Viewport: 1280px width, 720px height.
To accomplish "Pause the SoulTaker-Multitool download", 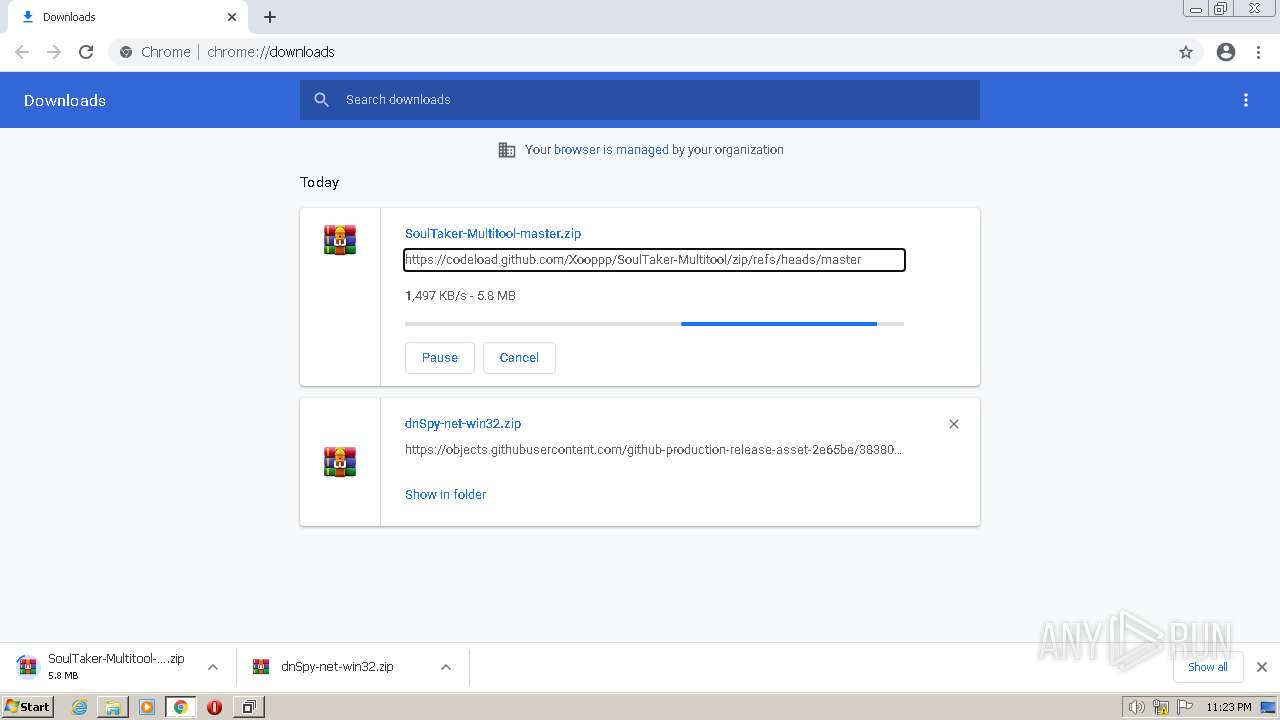I will pos(440,358).
